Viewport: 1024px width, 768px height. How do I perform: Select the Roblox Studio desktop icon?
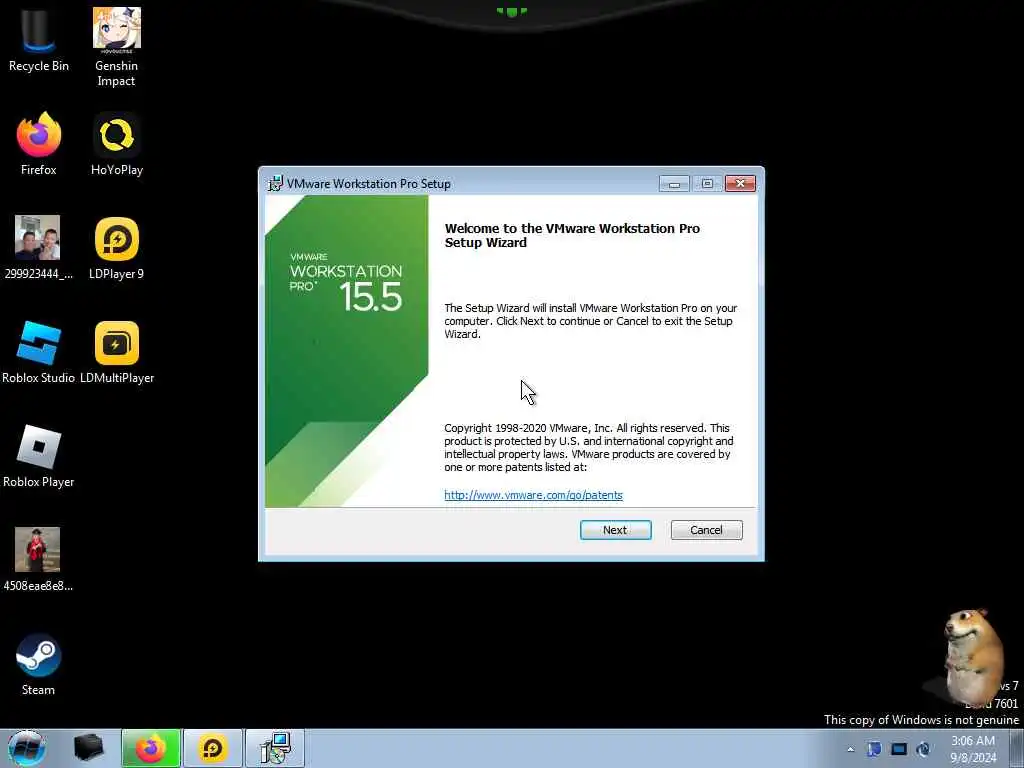(x=39, y=352)
